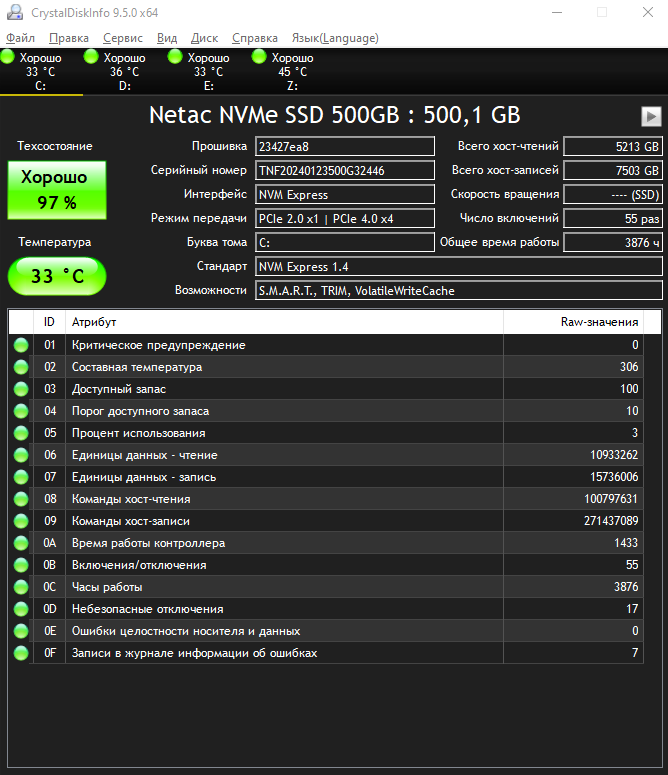Open the Сервис menu
Image resolution: width=668 pixels, height=775 pixels.
coord(123,38)
